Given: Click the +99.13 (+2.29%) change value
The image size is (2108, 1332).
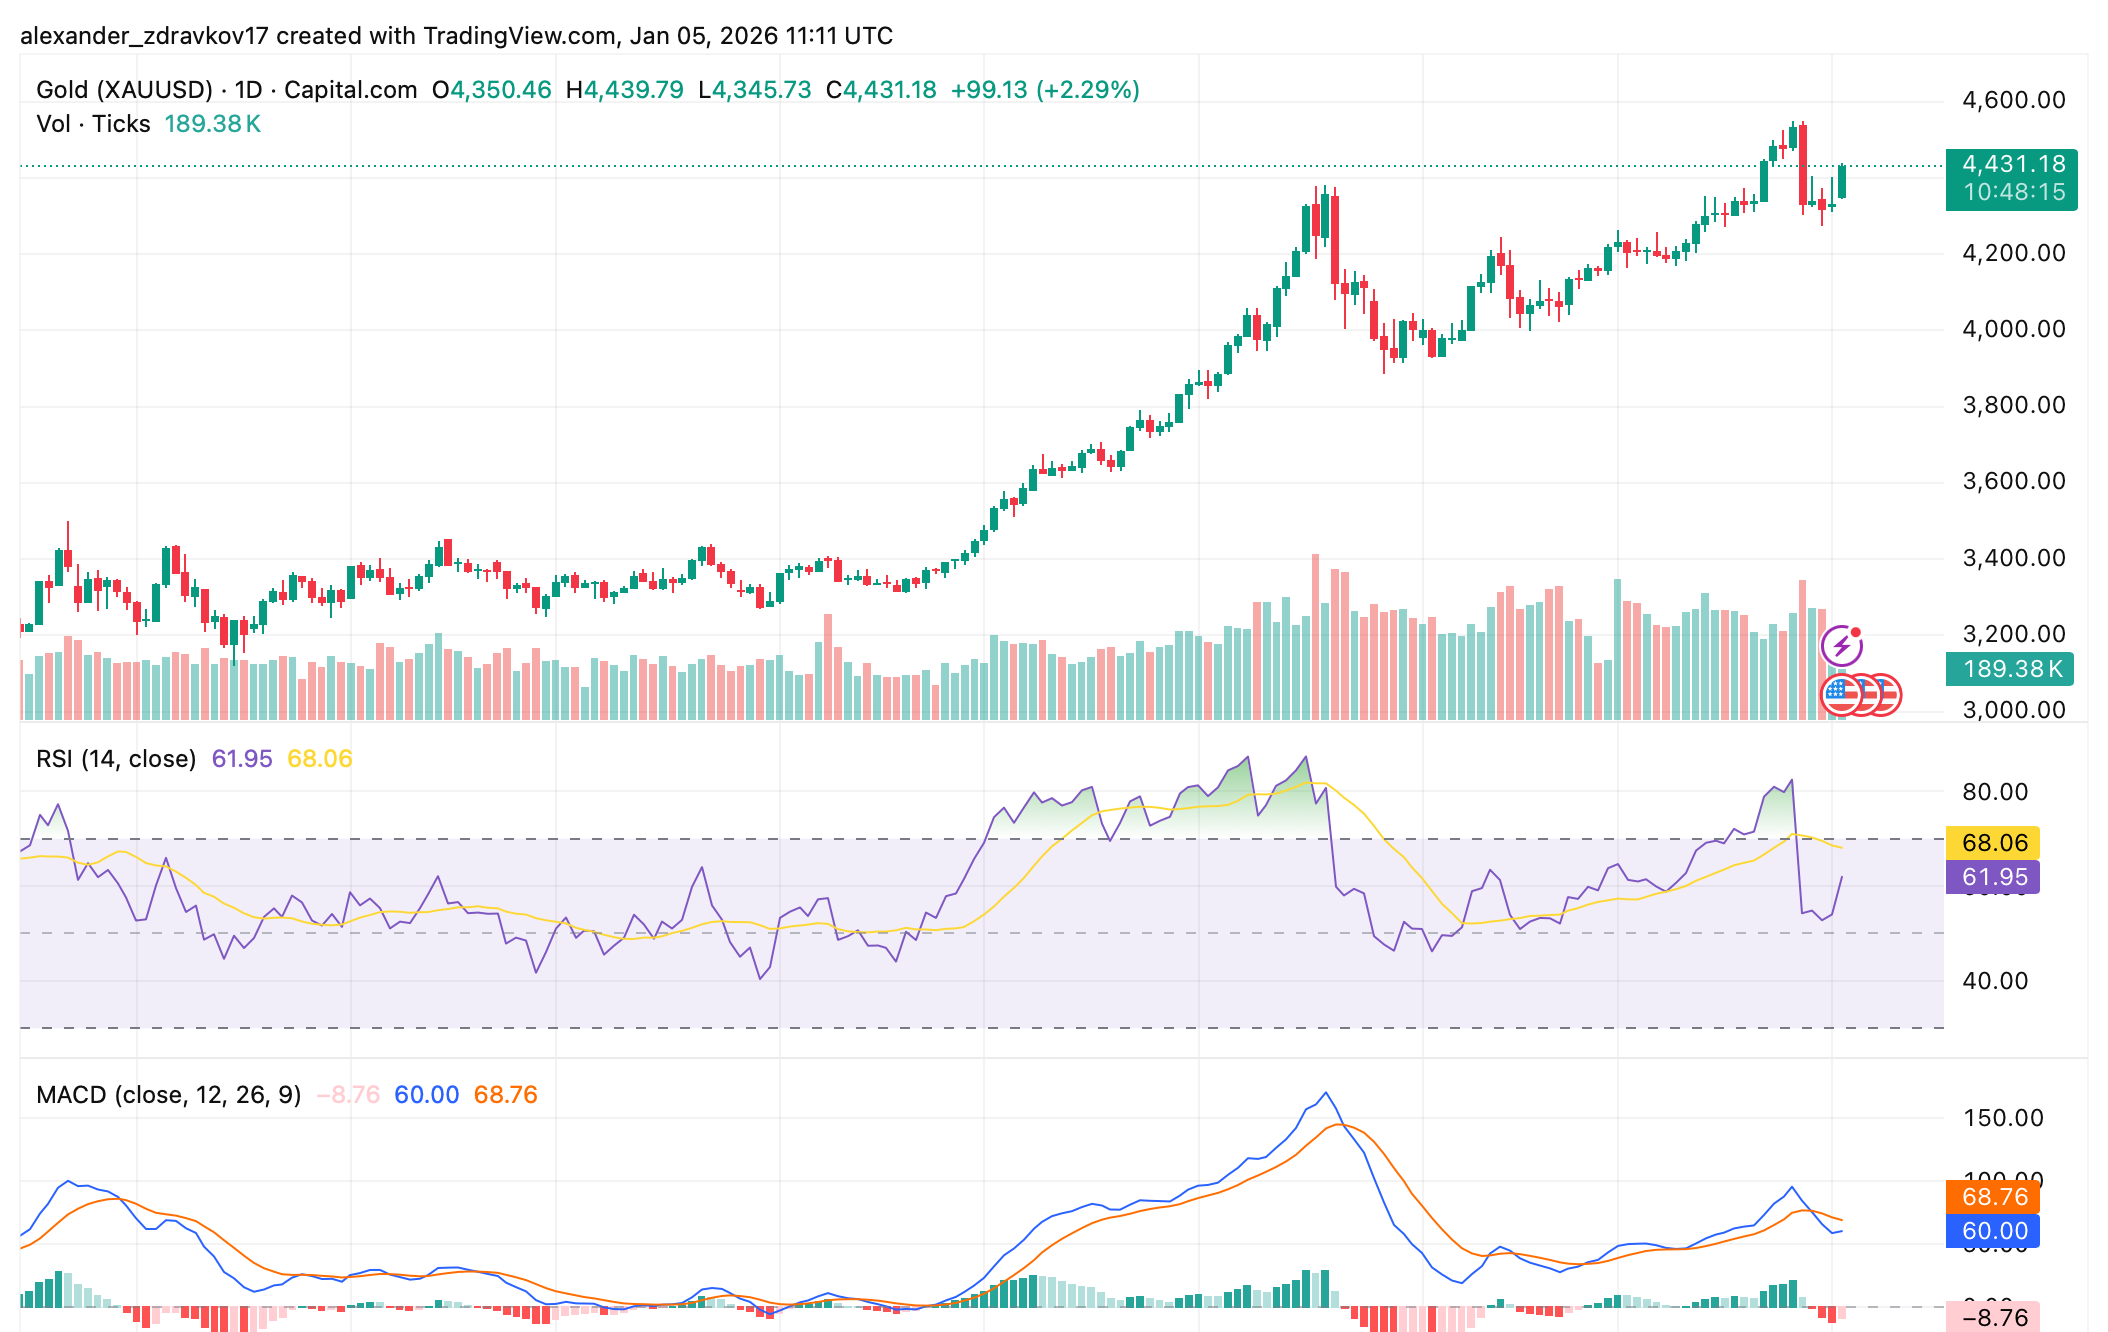Looking at the screenshot, I should [x=1044, y=90].
